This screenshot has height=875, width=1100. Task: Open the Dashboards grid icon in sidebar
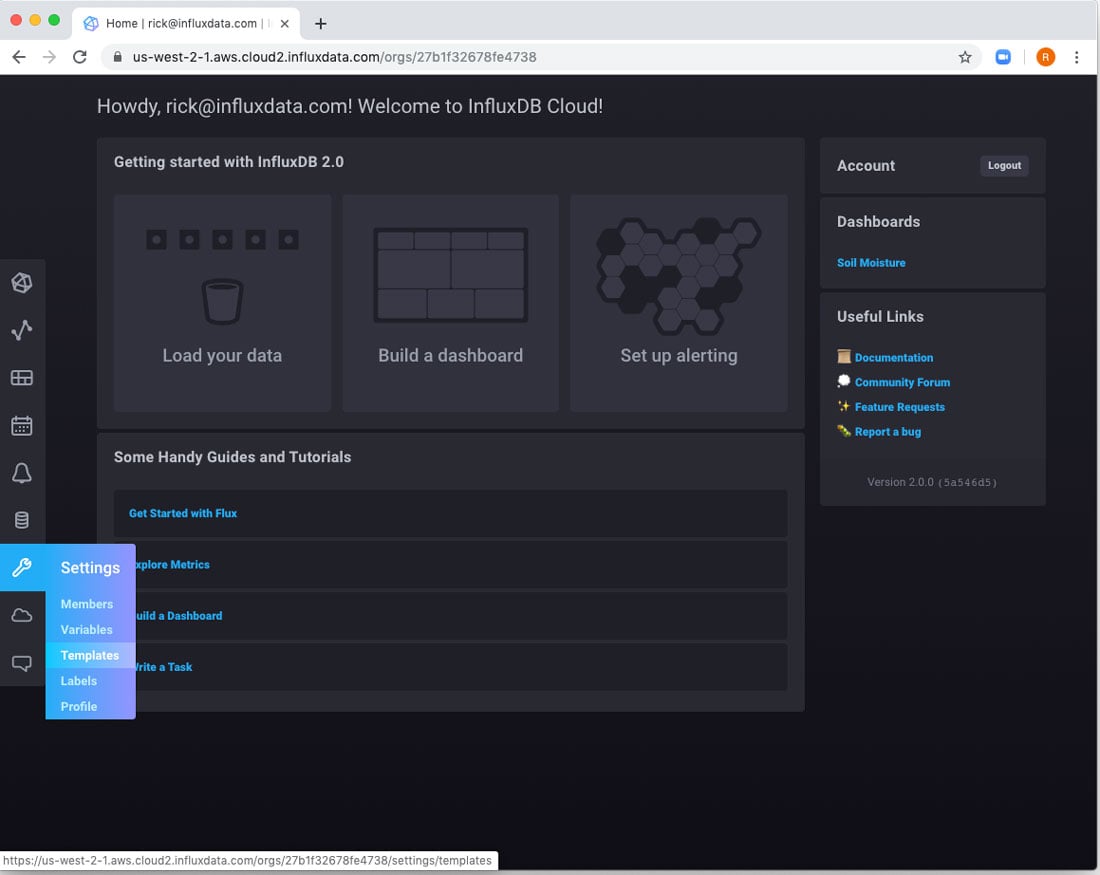(22, 378)
